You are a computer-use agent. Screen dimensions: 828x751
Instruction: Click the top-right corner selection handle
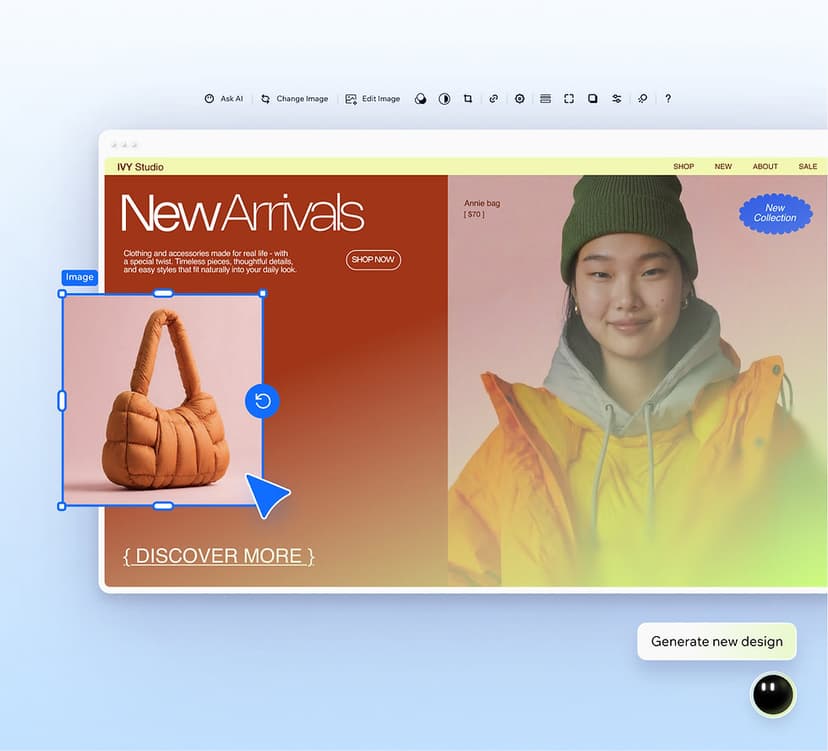(263, 293)
